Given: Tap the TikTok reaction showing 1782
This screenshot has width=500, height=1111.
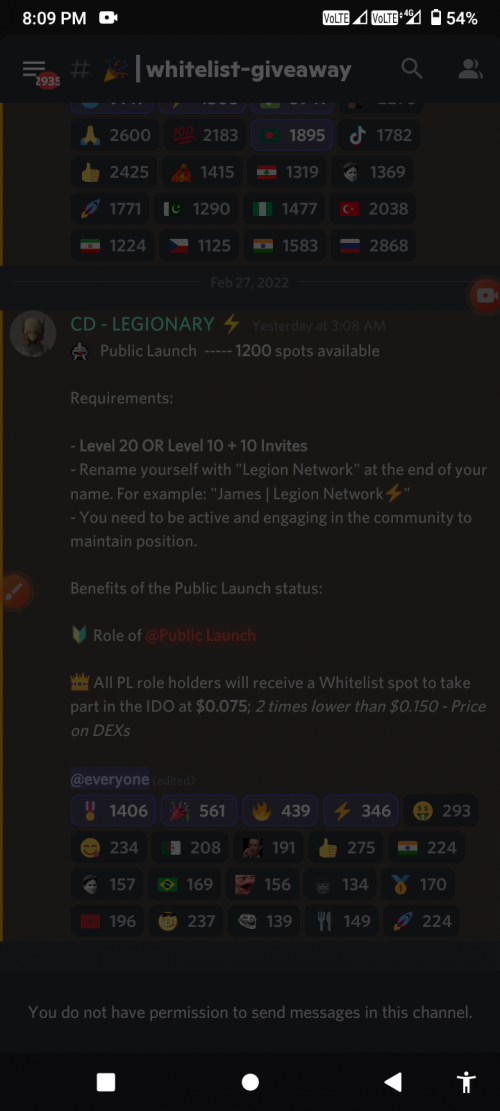Looking at the screenshot, I should tap(380, 135).
